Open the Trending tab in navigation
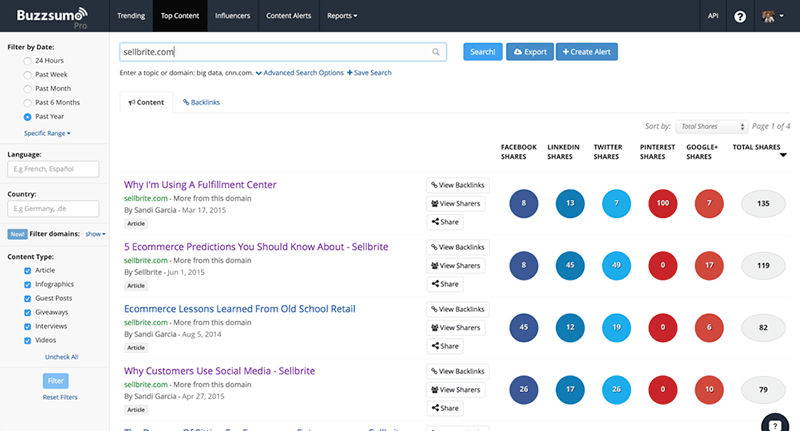Image resolution: width=800 pixels, height=431 pixels. 131,16
